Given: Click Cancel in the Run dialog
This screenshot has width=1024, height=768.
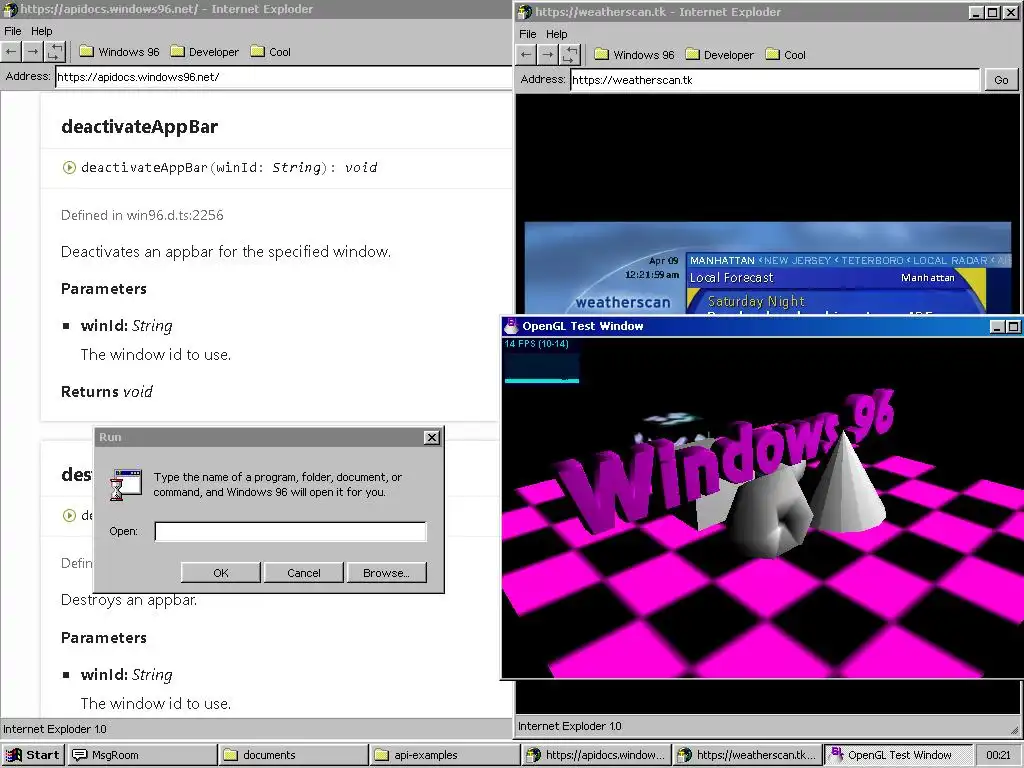Looking at the screenshot, I should [x=304, y=573].
